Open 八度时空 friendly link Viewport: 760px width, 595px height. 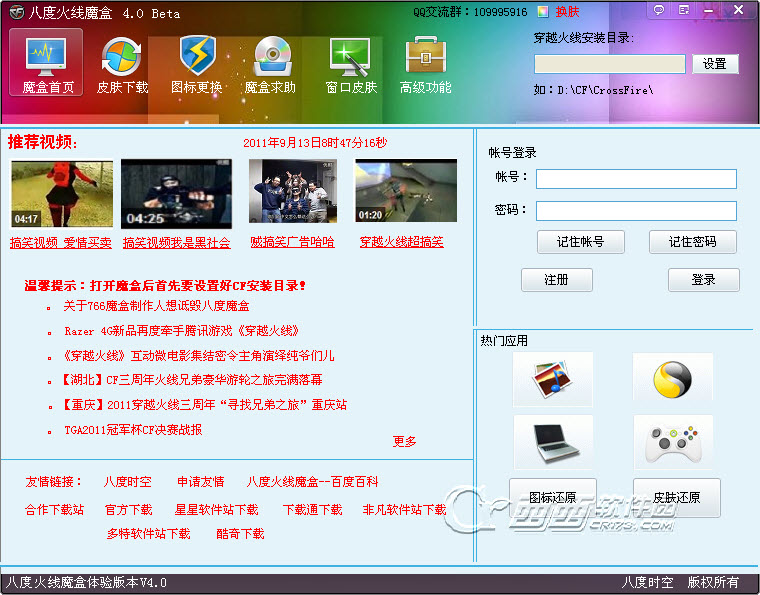coord(127,482)
